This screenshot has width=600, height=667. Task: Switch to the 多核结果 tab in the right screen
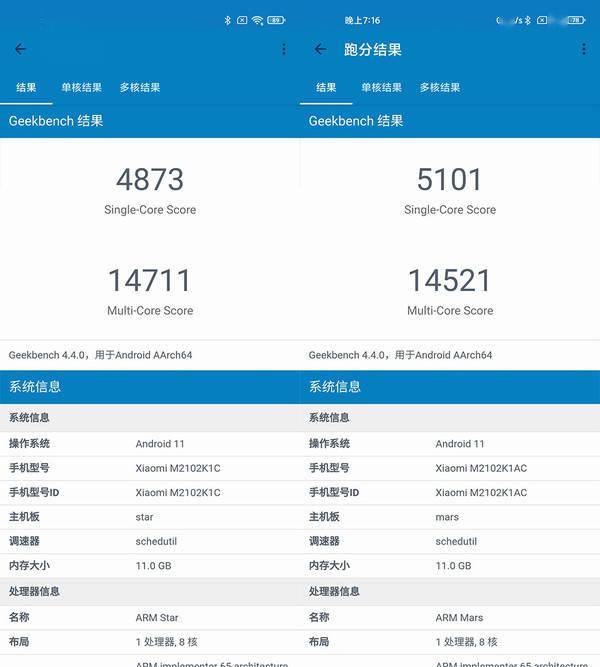[440, 88]
